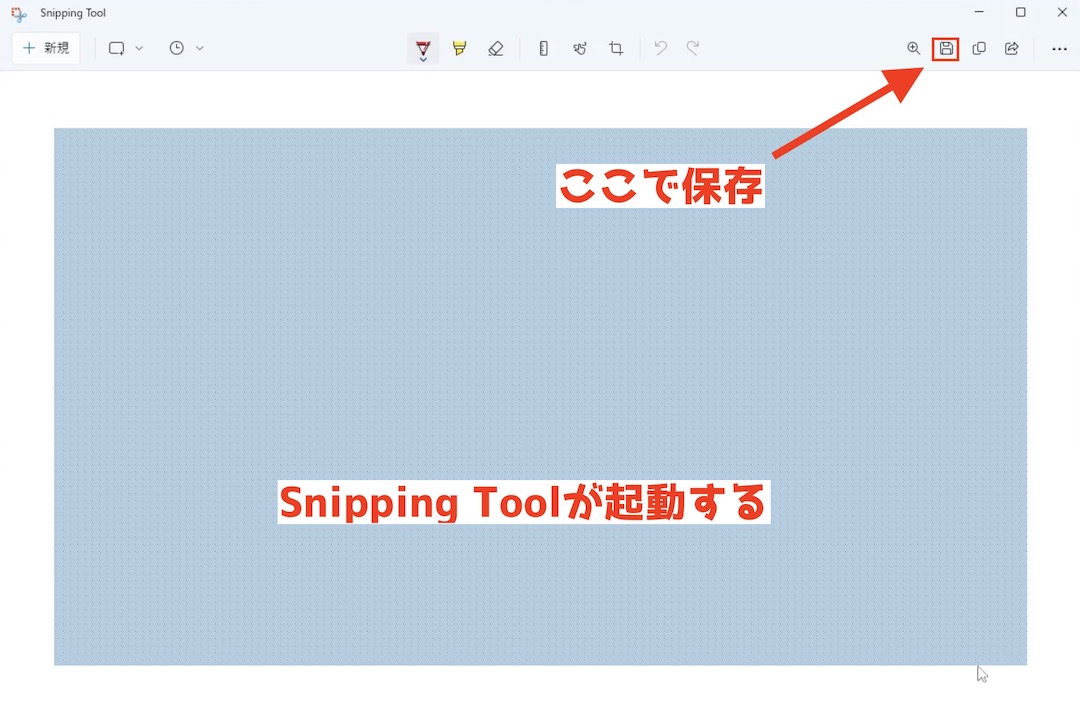Open the see-more ellipsis menu
This screenshot has width=1080, height=717.
[x=1059, y=48]
